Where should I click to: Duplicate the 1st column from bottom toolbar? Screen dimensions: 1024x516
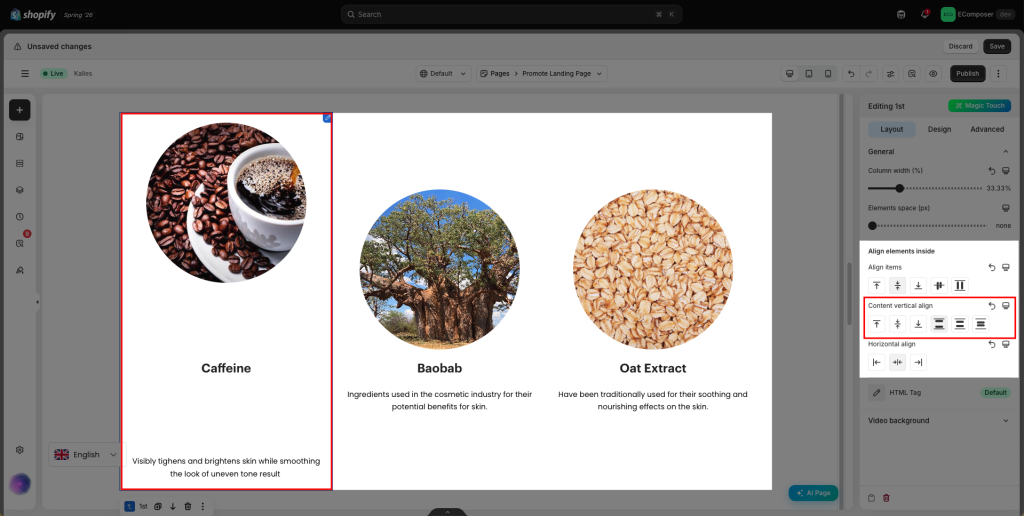pyautogui.click(x=158, y=506)
